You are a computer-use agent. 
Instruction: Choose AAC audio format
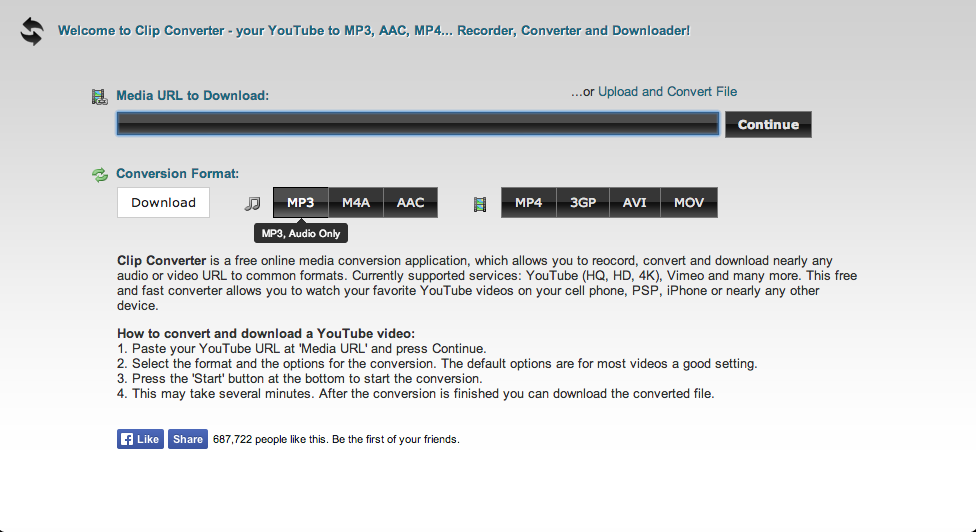point(411,202)
